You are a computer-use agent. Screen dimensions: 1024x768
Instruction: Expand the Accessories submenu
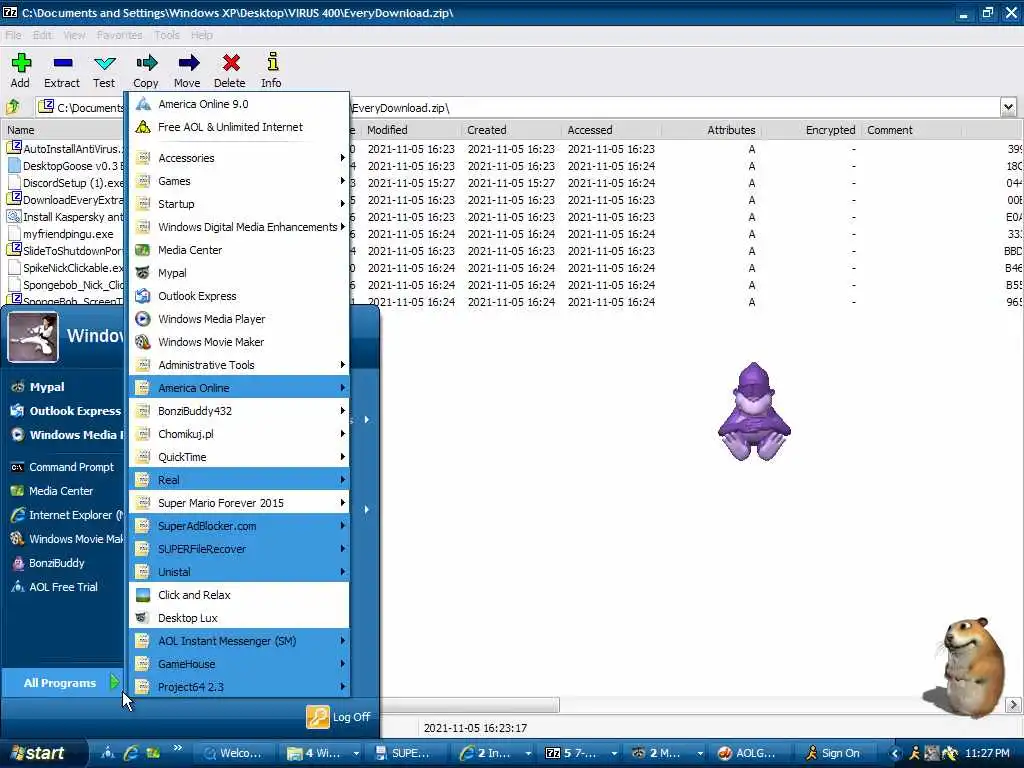click(x=240, y=157)
